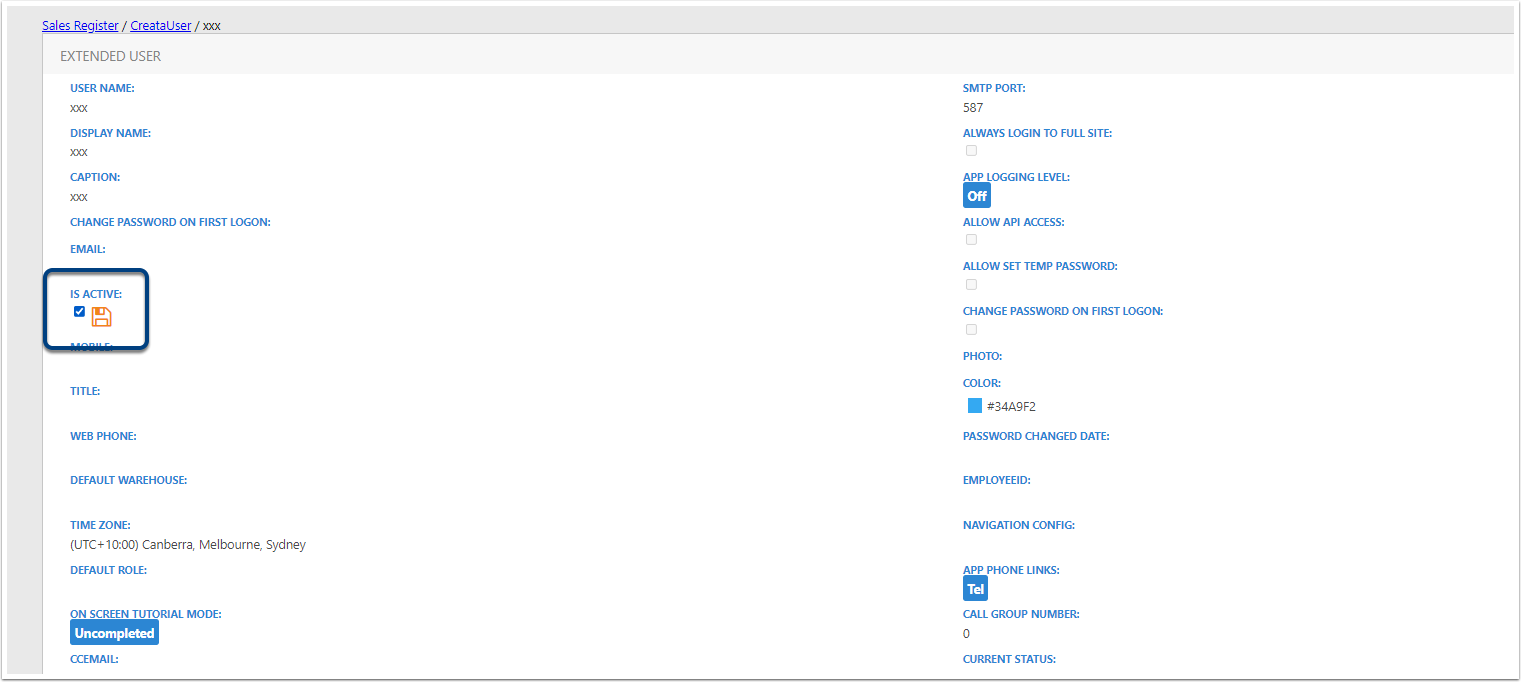
Task: Click the EMAIL field label
Action: coord(88,249)
